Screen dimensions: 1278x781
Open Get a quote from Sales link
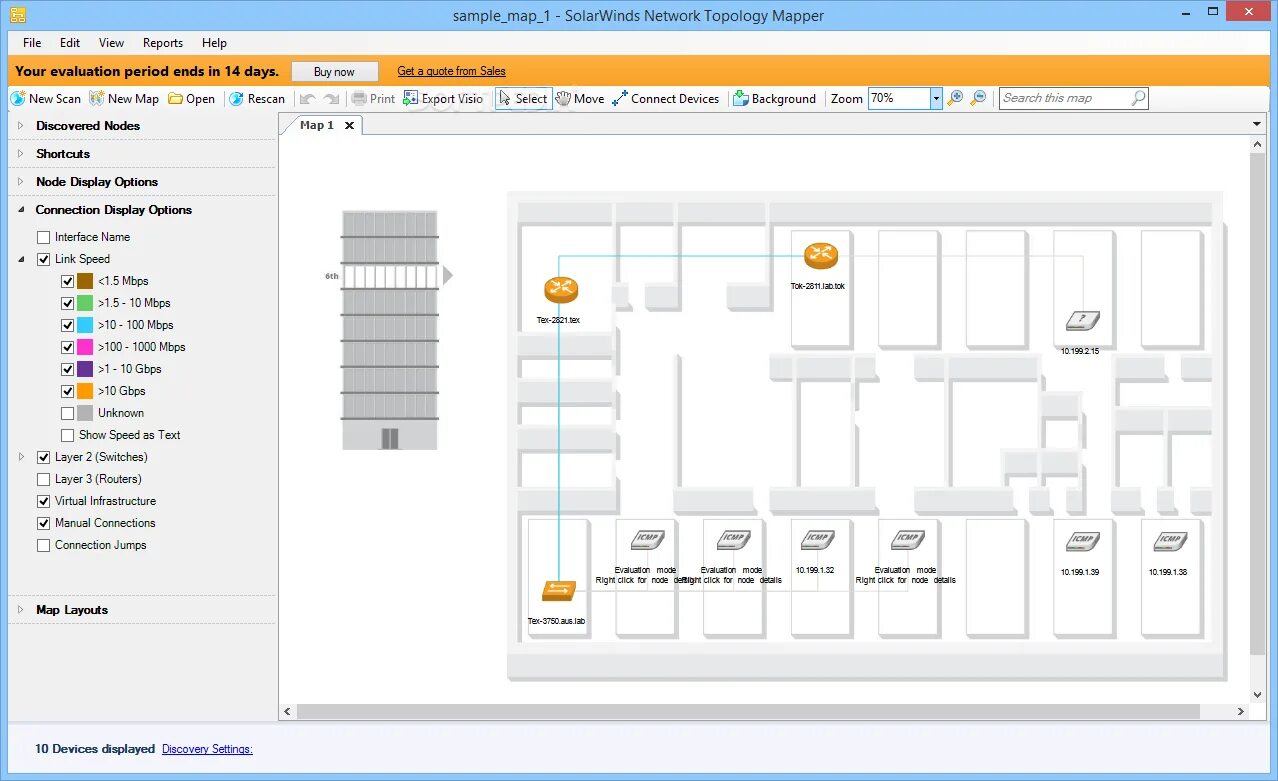(451, 71)
